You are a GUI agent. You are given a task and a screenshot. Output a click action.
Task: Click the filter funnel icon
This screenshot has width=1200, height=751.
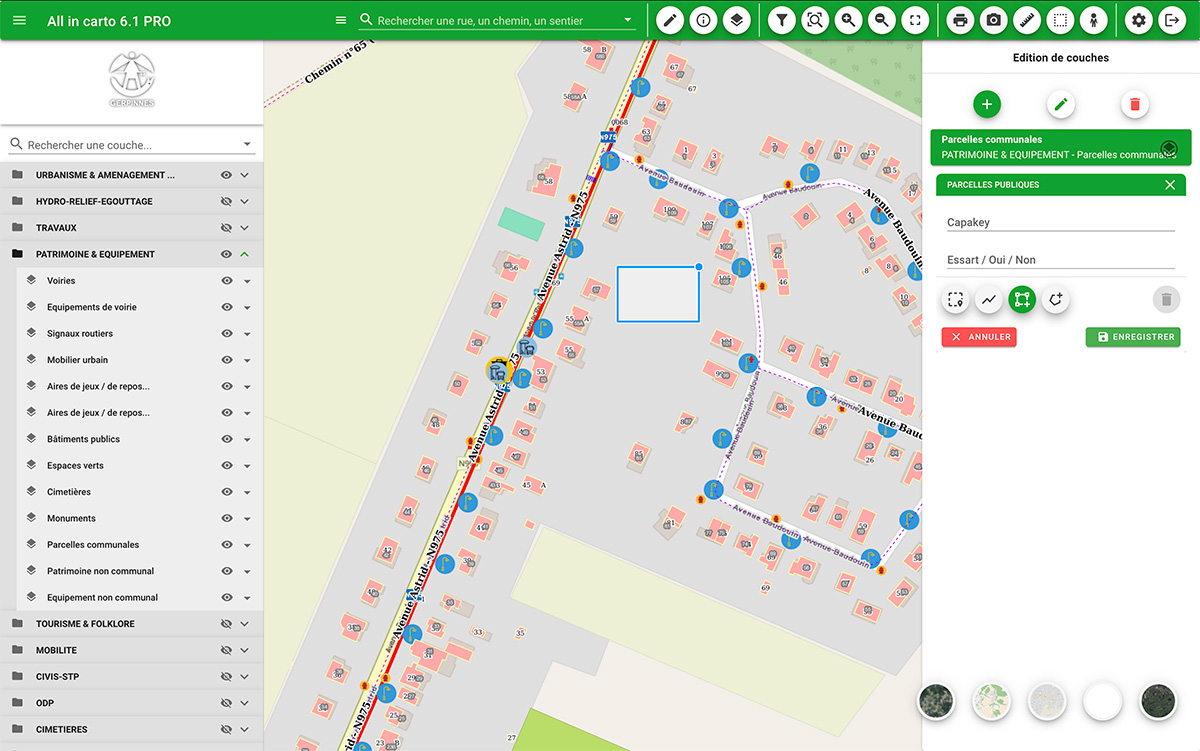(x=782, y=20)
